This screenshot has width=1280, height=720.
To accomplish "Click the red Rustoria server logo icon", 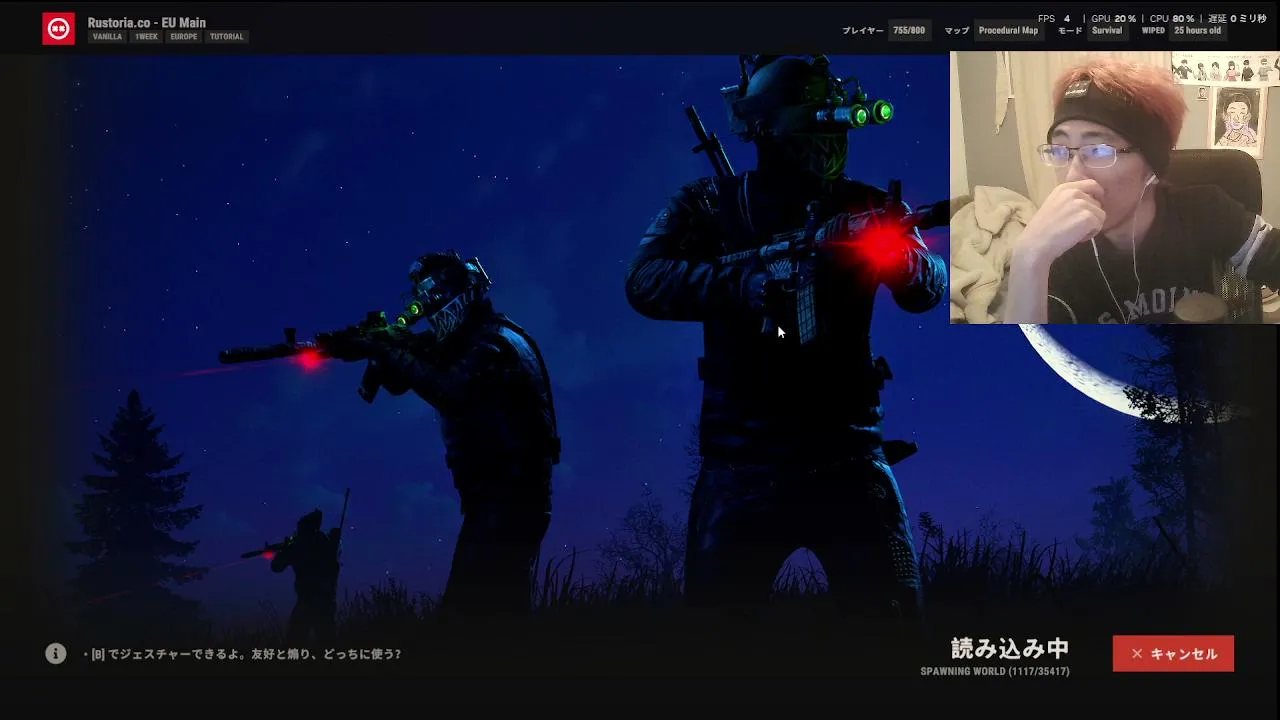I will pyautogui.click(x=59, y=29).
